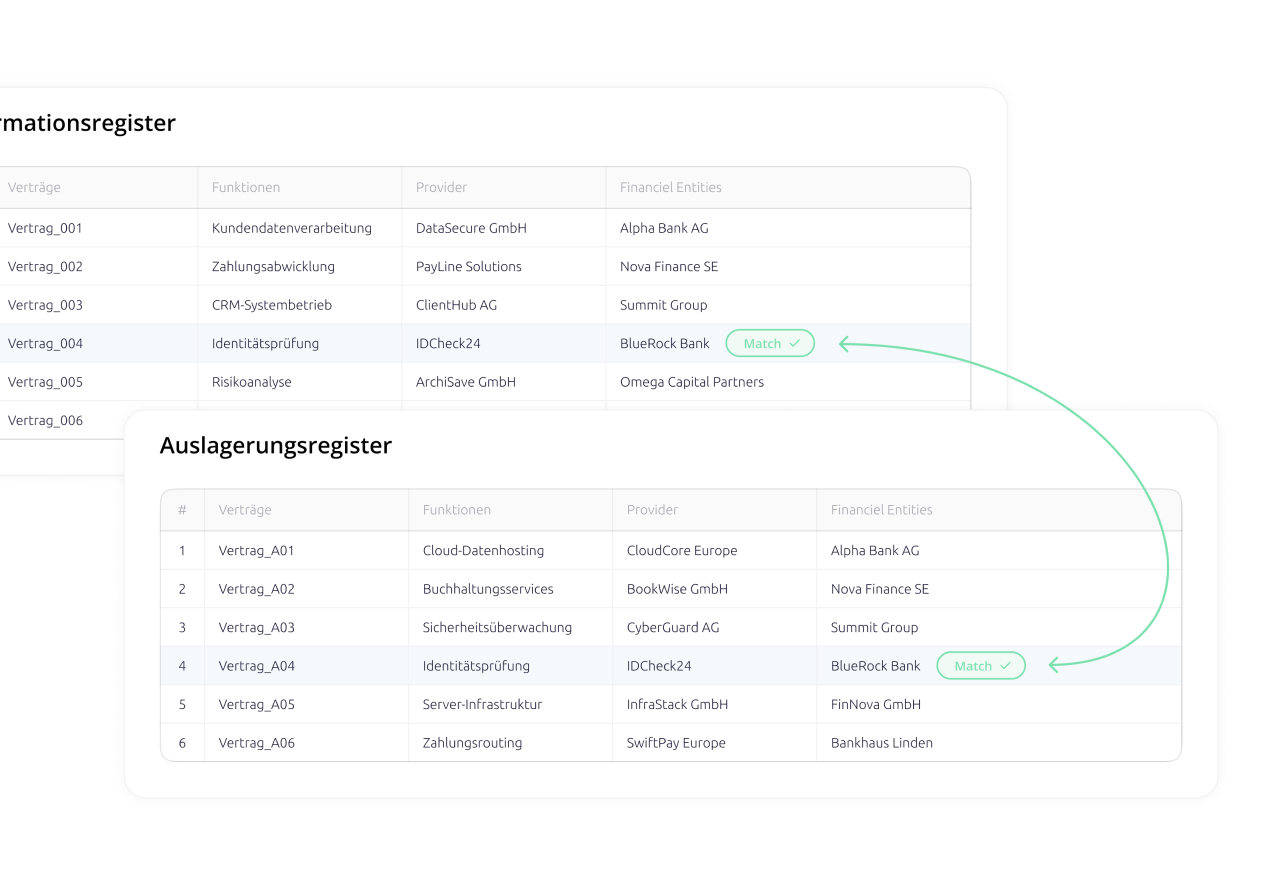1272x876 pixels.
Task: Click the Sicherheitsüberwachung cell
Action: [497, 628]
